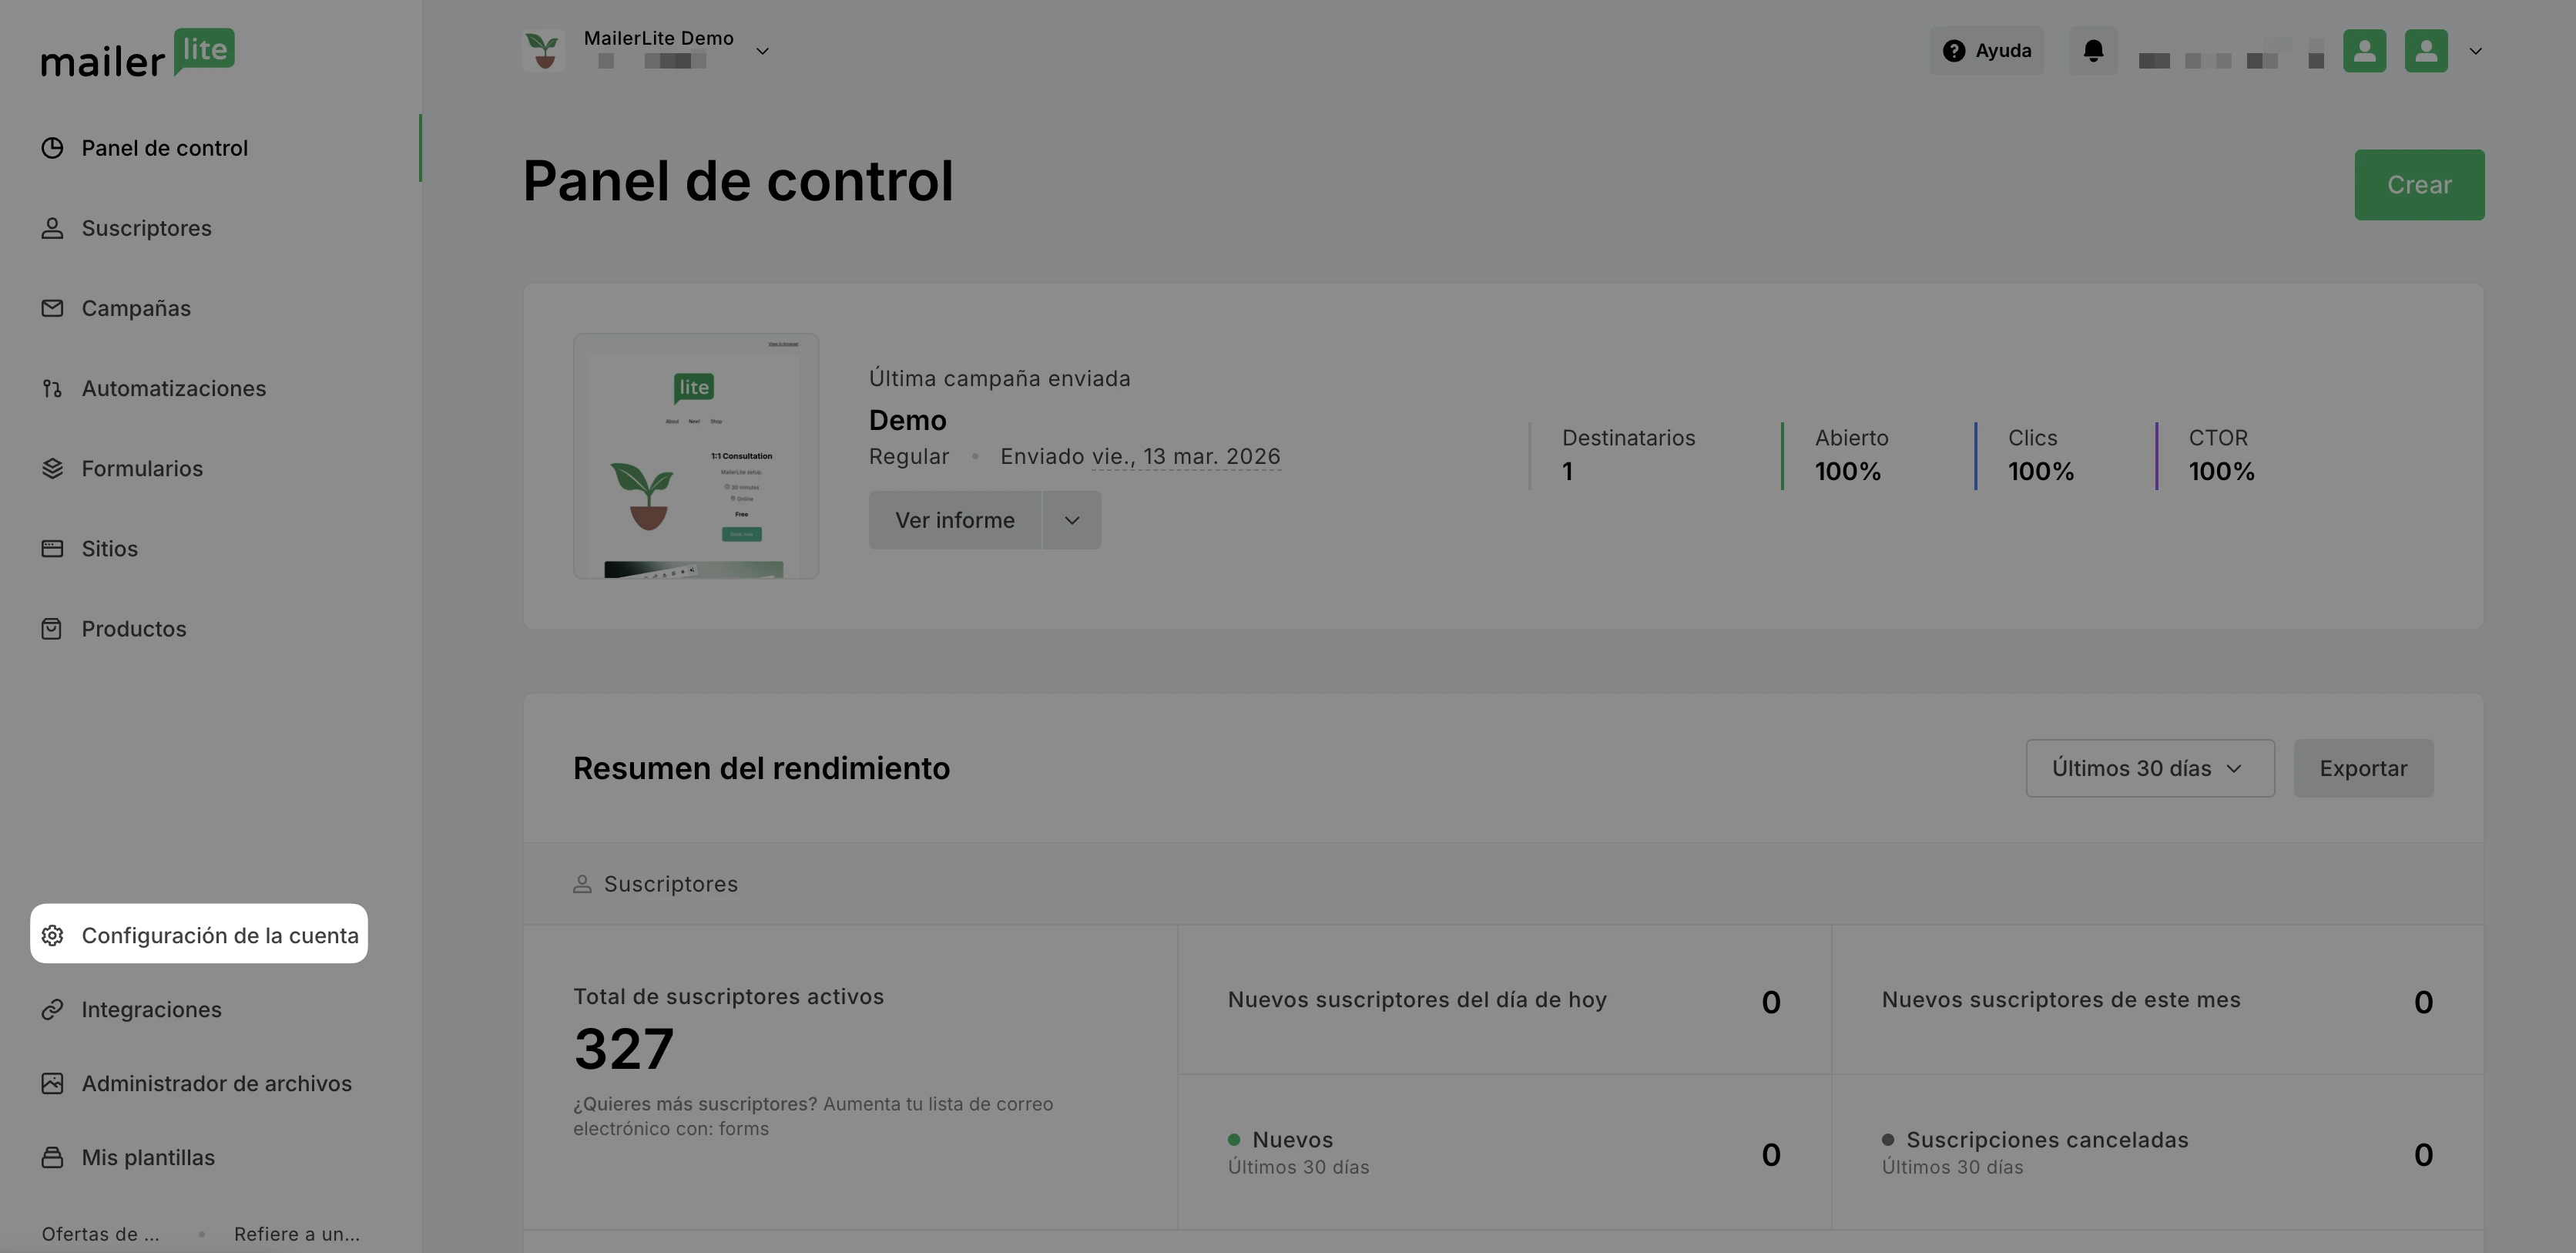Click the Formularios layers icon
Image resolution: width=2576 pixels, height=1253 pixels.
click(x=52, y=468)
